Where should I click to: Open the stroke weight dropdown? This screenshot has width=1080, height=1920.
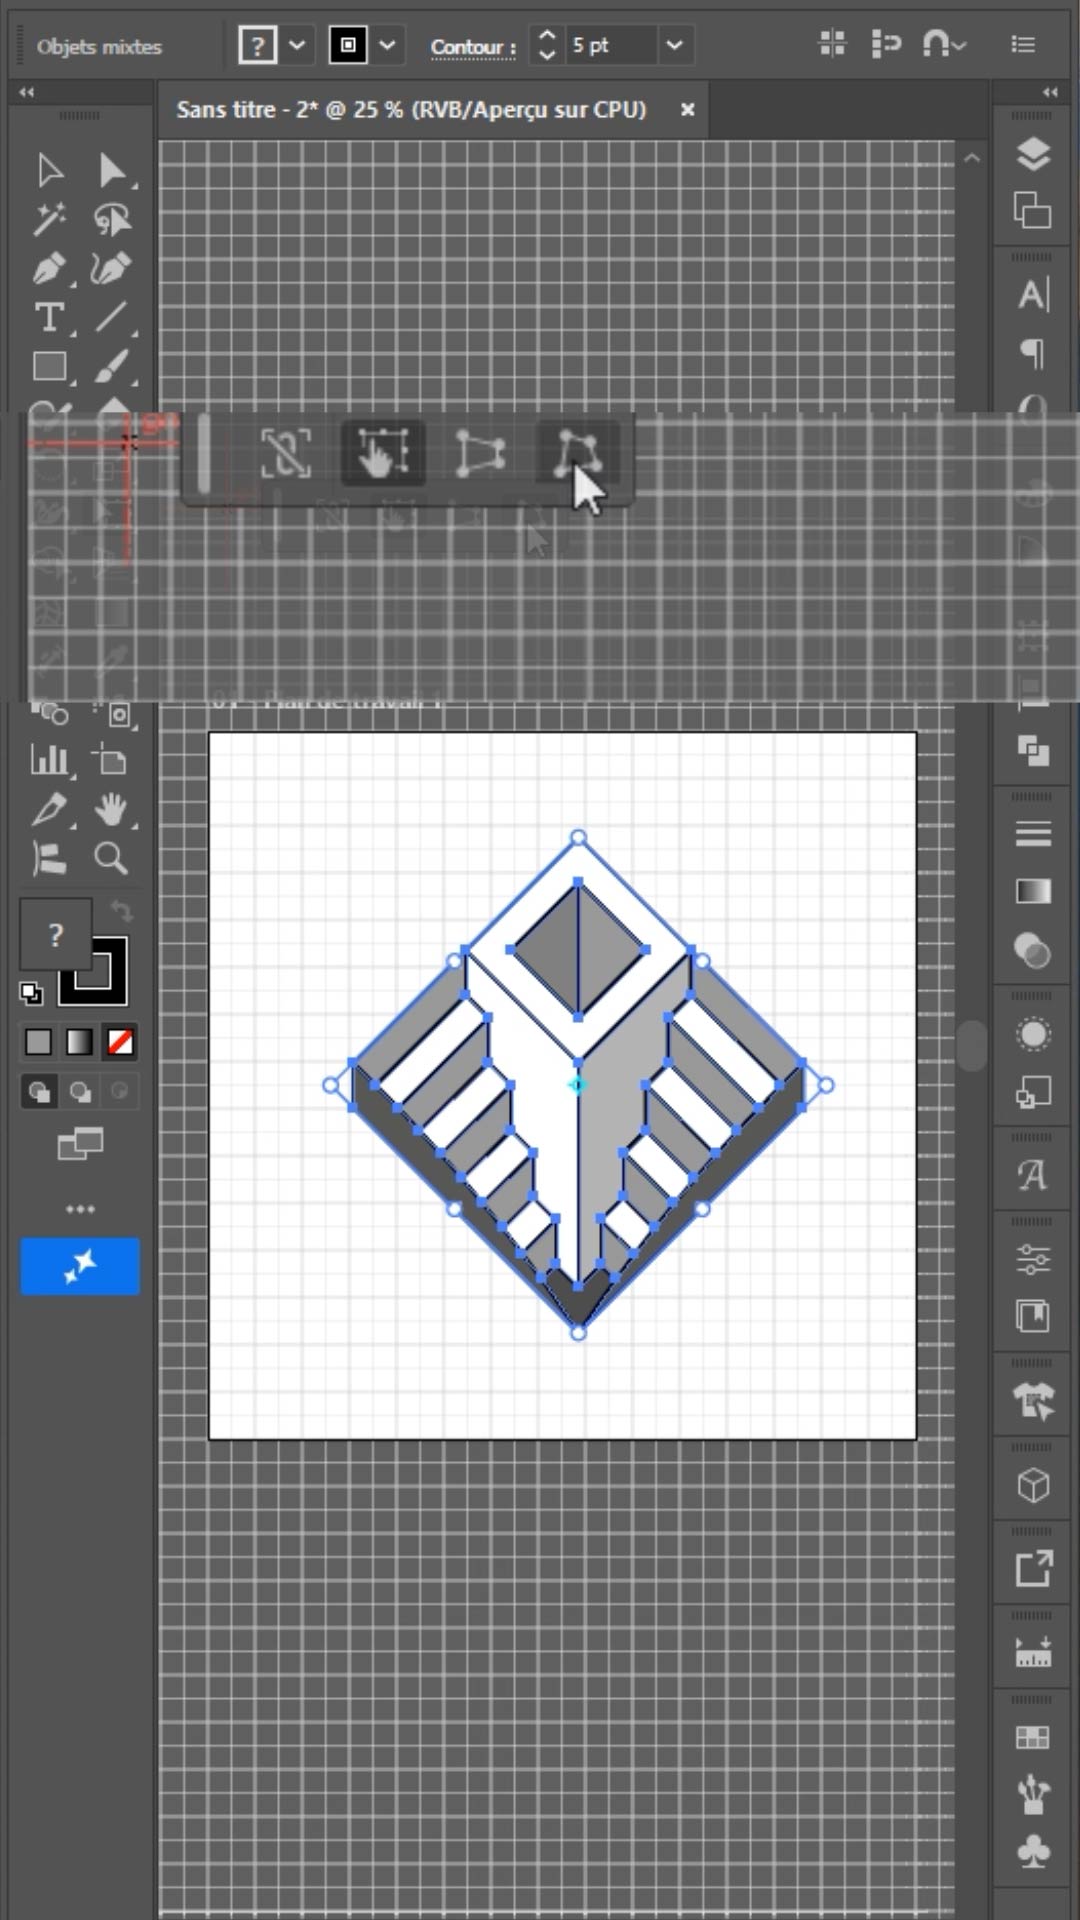675,45
